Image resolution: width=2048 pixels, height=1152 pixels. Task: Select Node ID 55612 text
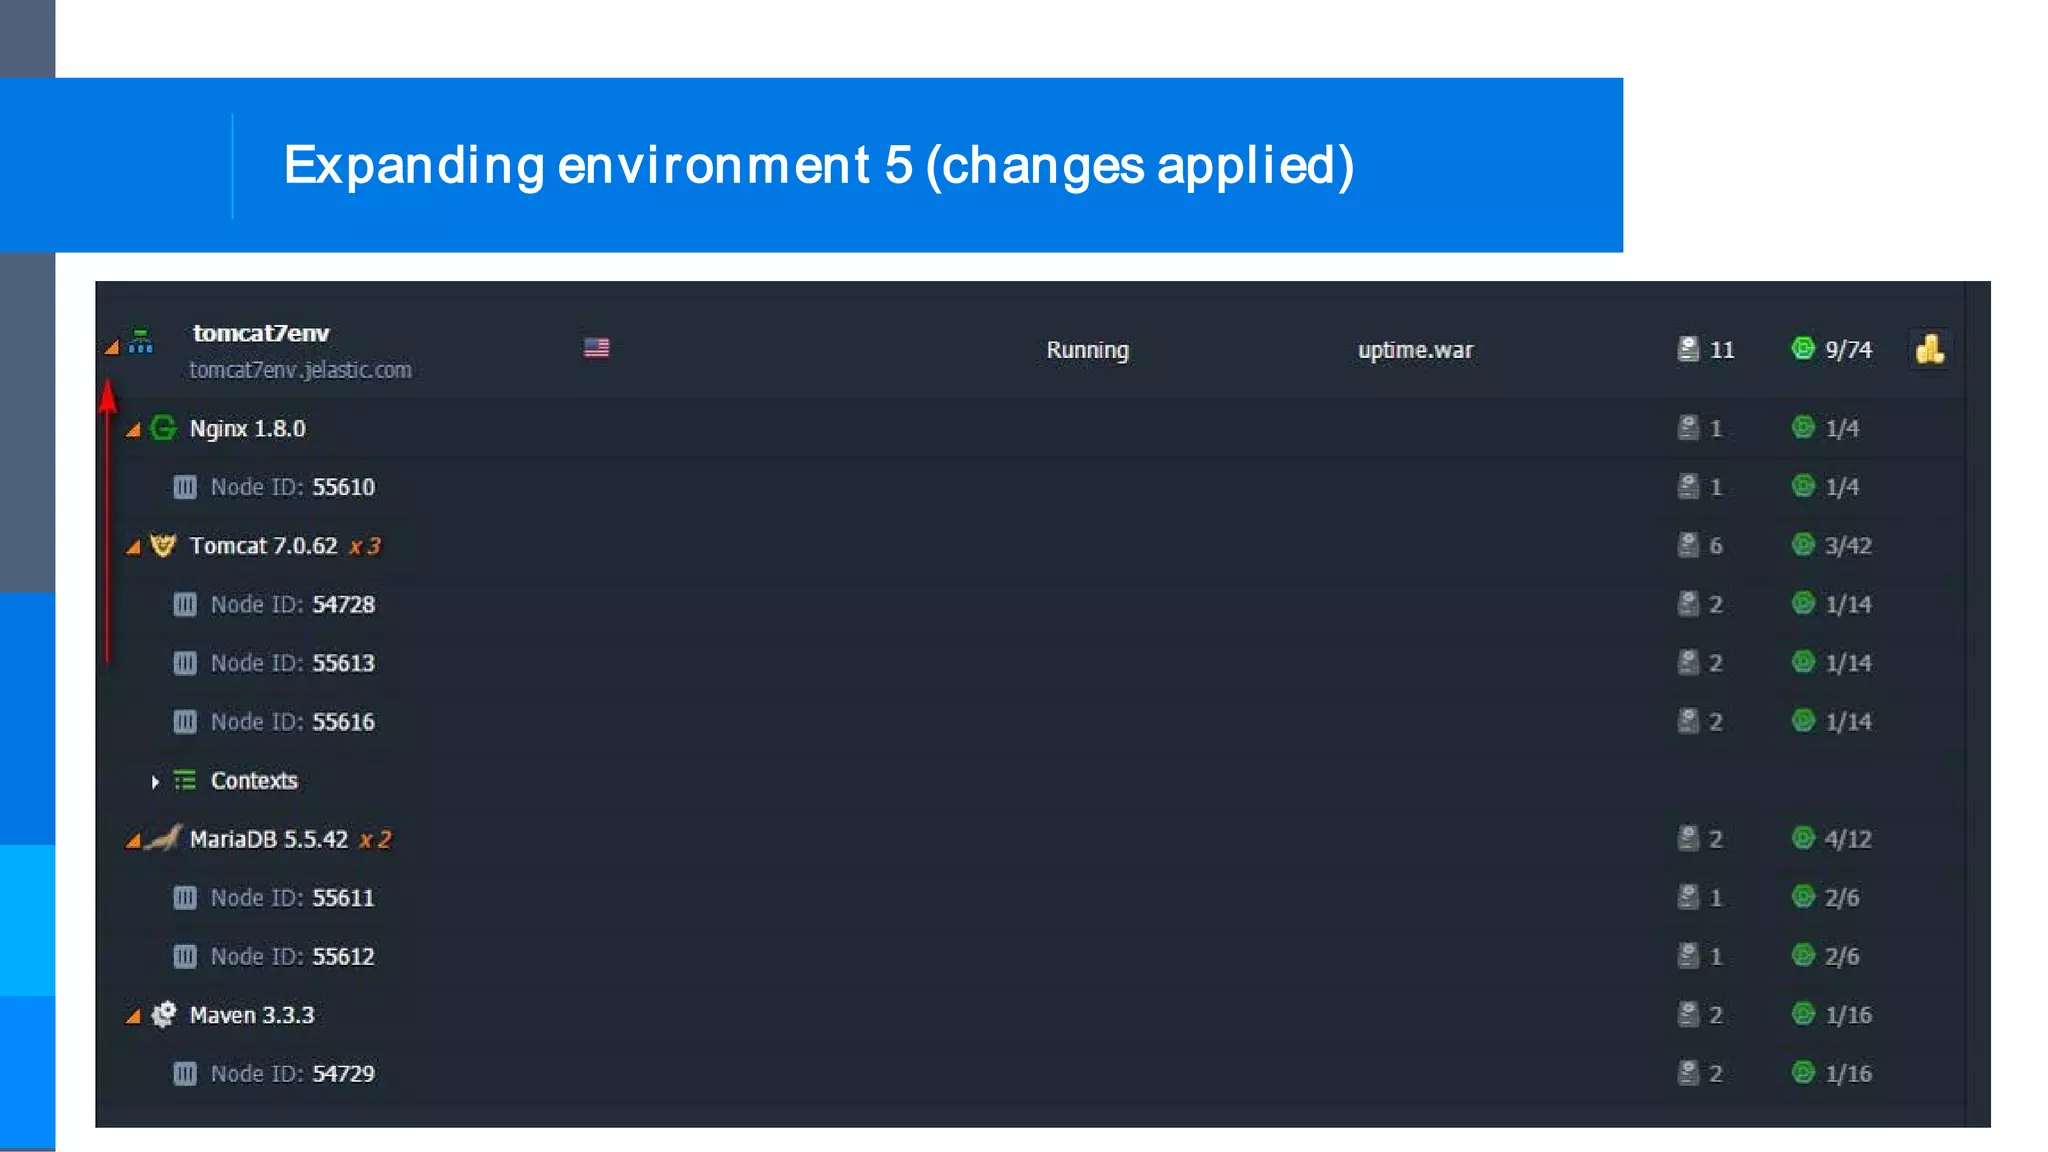pos(293,956)
